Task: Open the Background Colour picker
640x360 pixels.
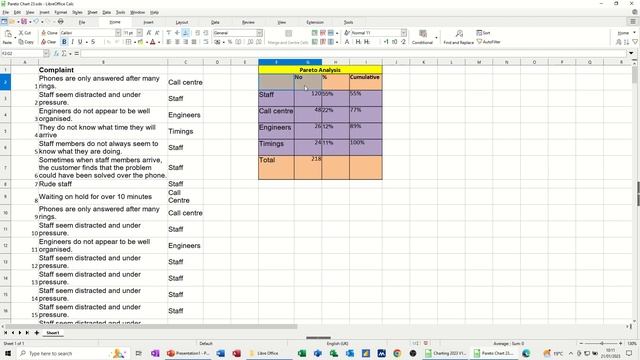Action: point(140,42)
